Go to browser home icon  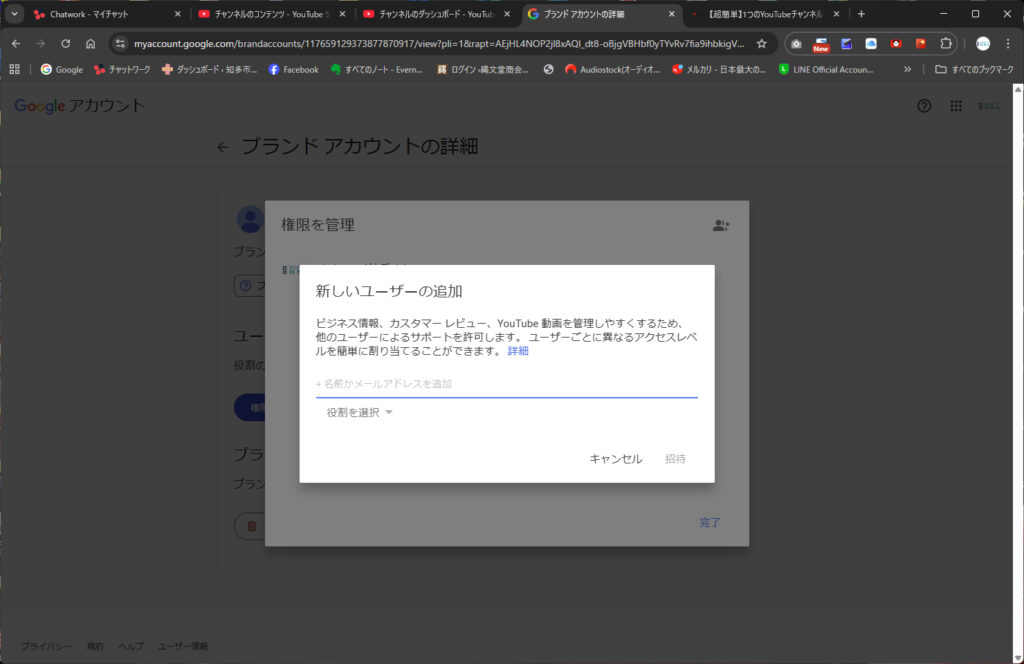coord(90,44)
